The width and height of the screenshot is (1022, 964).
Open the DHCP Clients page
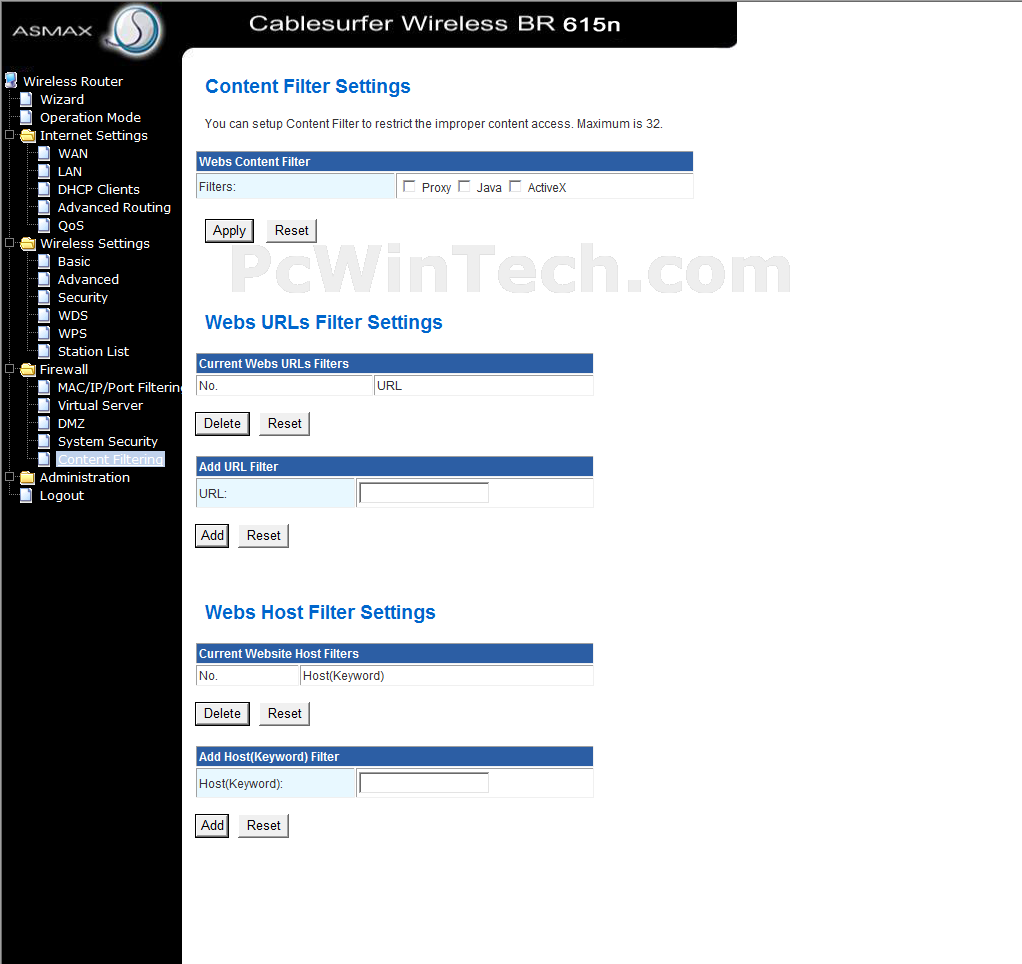tap(98, 189)
